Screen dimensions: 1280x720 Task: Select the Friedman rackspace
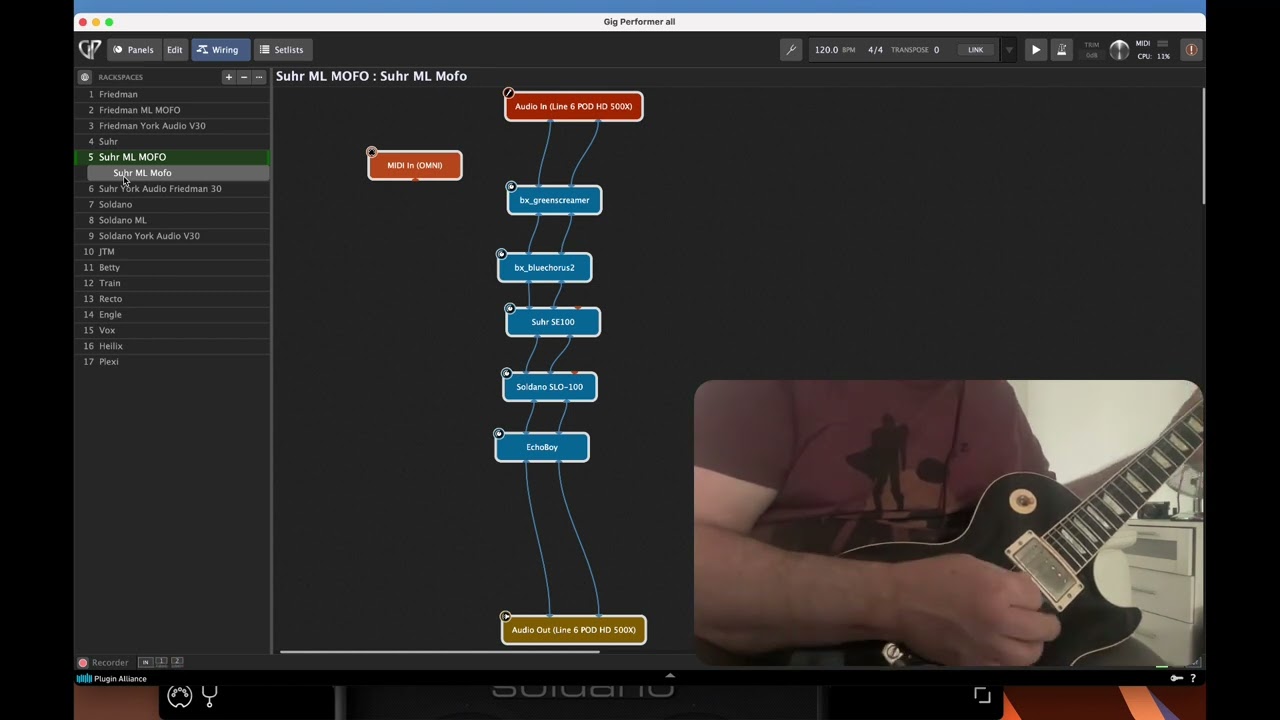click(x=172, y=94)
